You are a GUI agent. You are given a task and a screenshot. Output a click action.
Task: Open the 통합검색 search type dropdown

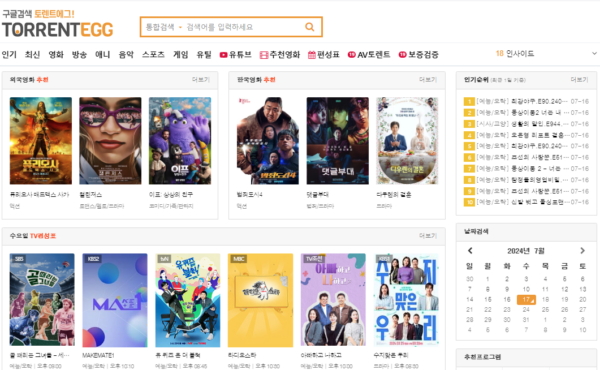(163, 27)
